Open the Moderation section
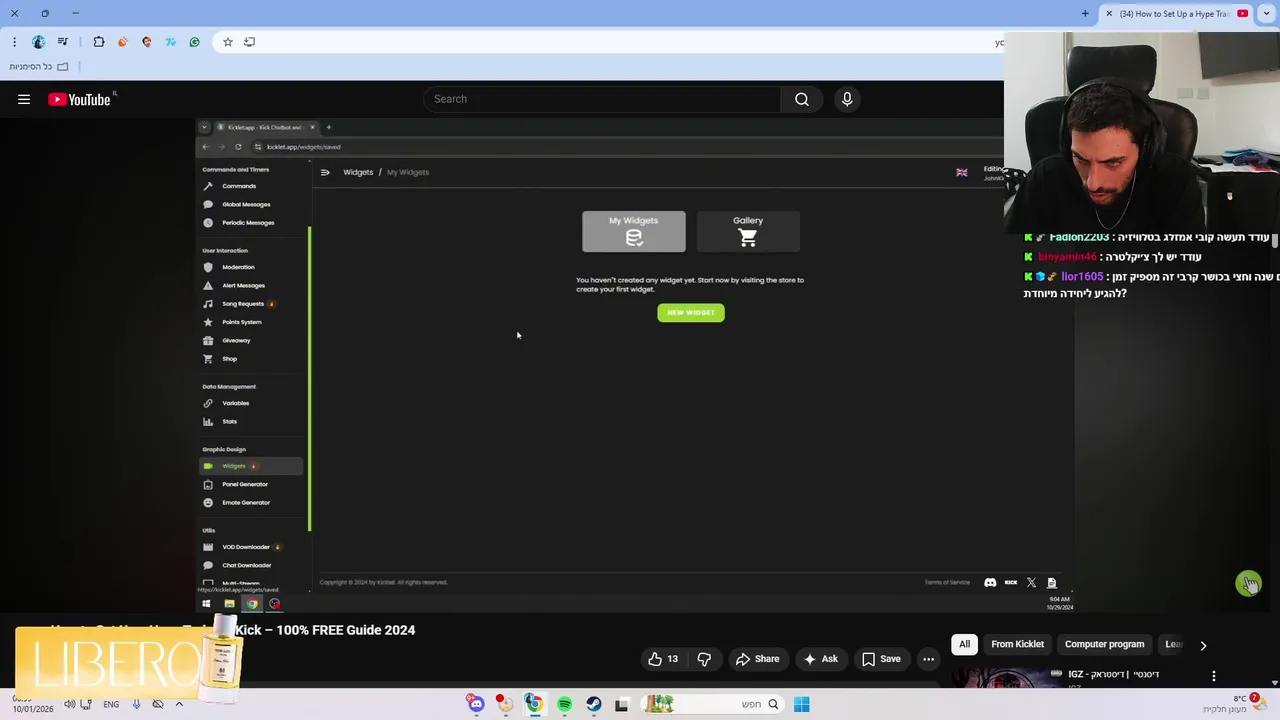The width and height of the screenshot is (1280, 720). (252, 267)
